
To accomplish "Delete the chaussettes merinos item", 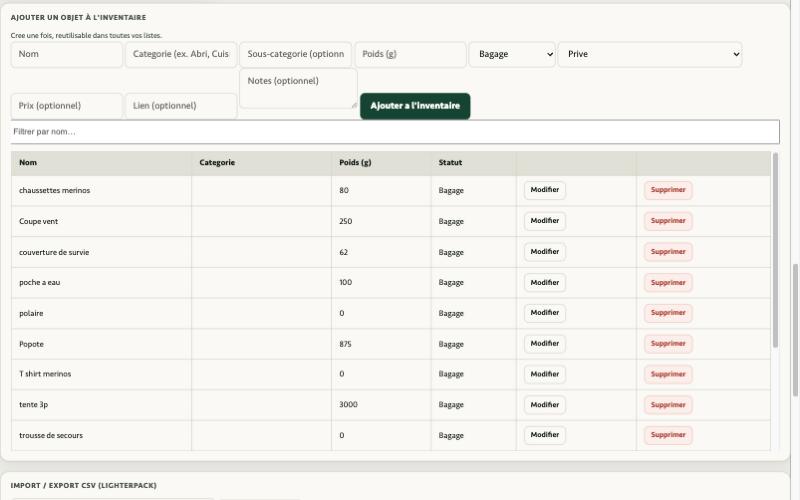I will tap(668, 190).
